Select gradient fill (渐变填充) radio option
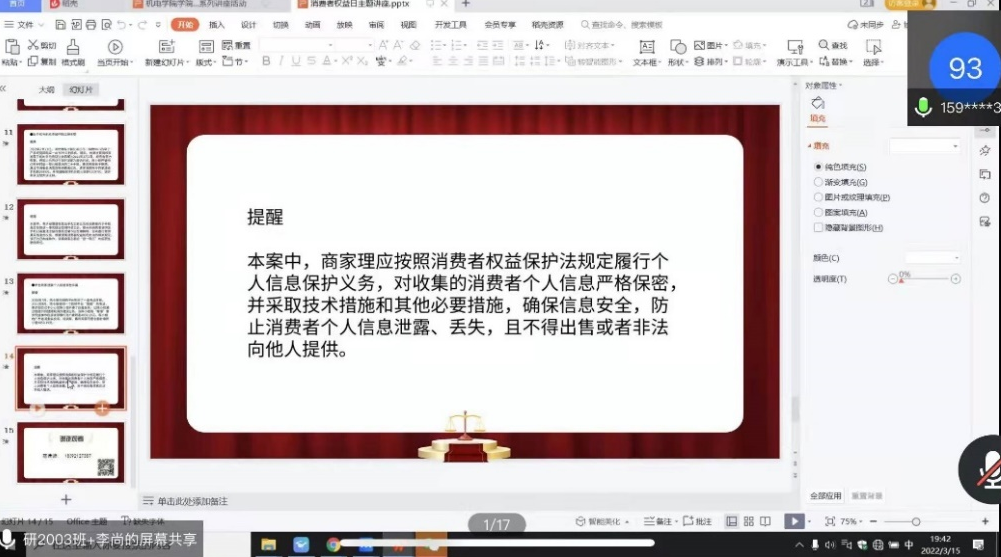This screenshot has width=1001, height=557. 819,182
